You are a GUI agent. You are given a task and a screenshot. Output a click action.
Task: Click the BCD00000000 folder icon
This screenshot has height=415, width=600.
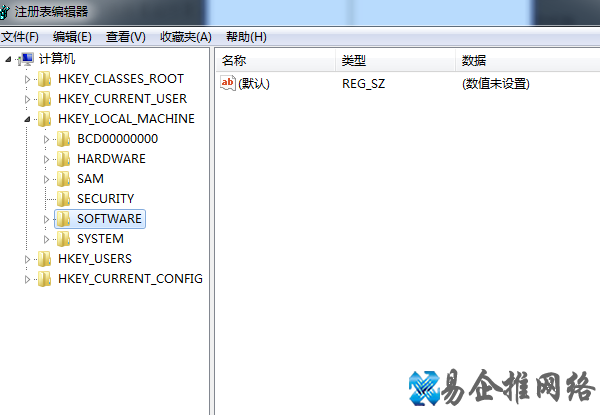point(62,139)
